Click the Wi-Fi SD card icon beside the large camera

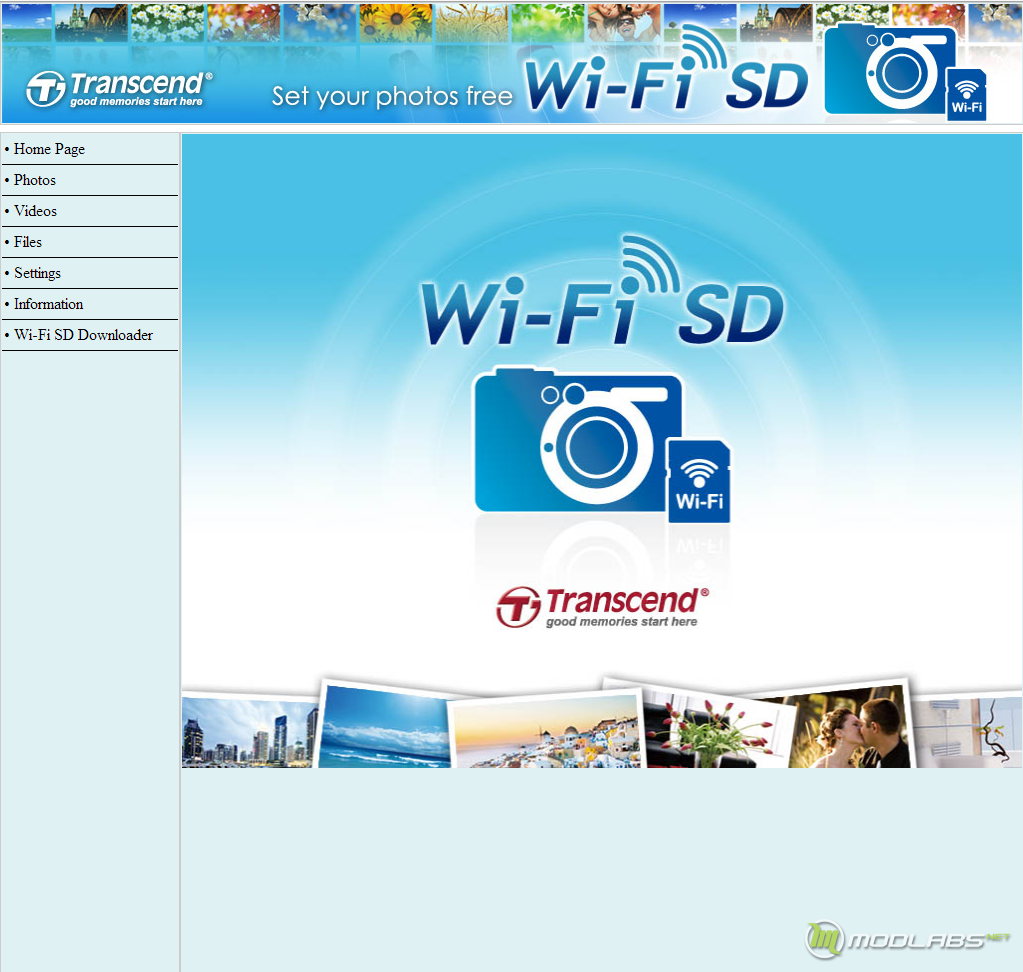[x=699, y=481]
